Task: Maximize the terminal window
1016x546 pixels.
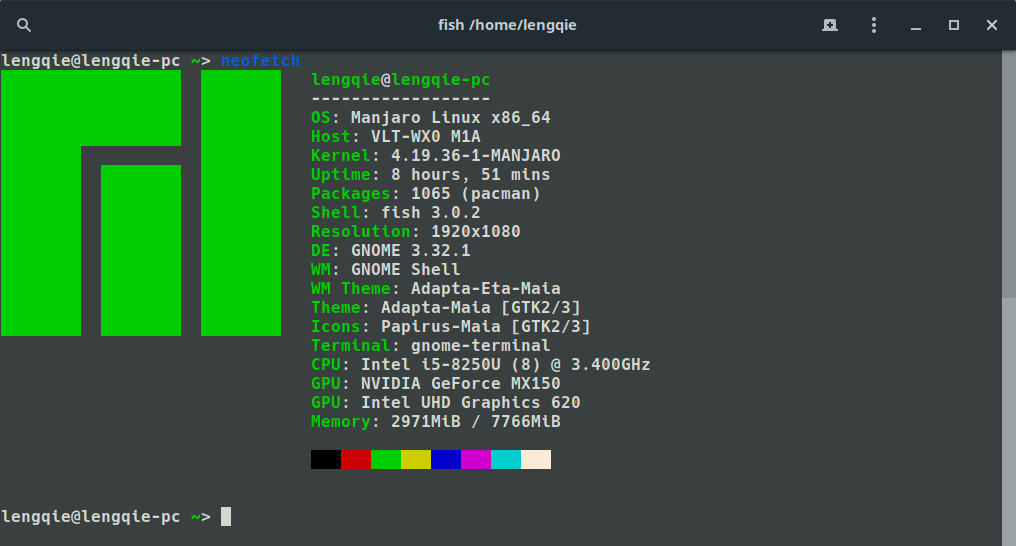Action: click(953, 25)
